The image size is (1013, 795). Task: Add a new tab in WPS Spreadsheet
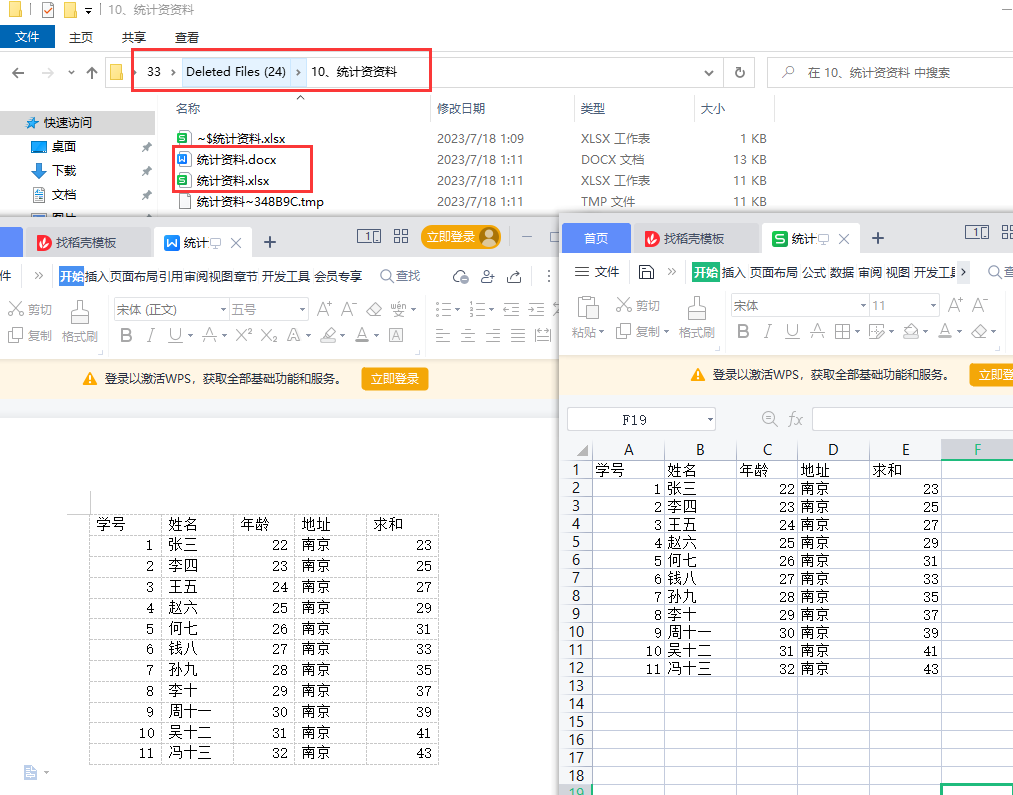click(x=877, y=238)
